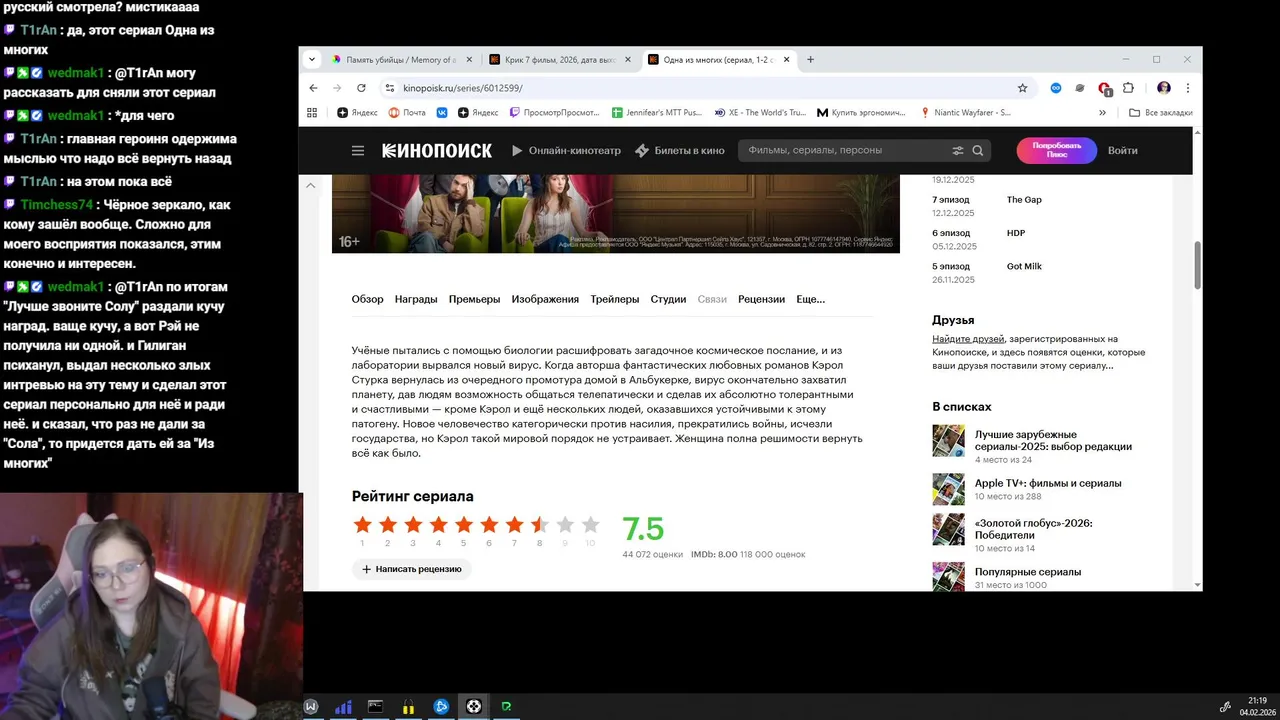Open the red extension icon with badge
Screen dimensions: 1280x720
tap(1104, 88)
